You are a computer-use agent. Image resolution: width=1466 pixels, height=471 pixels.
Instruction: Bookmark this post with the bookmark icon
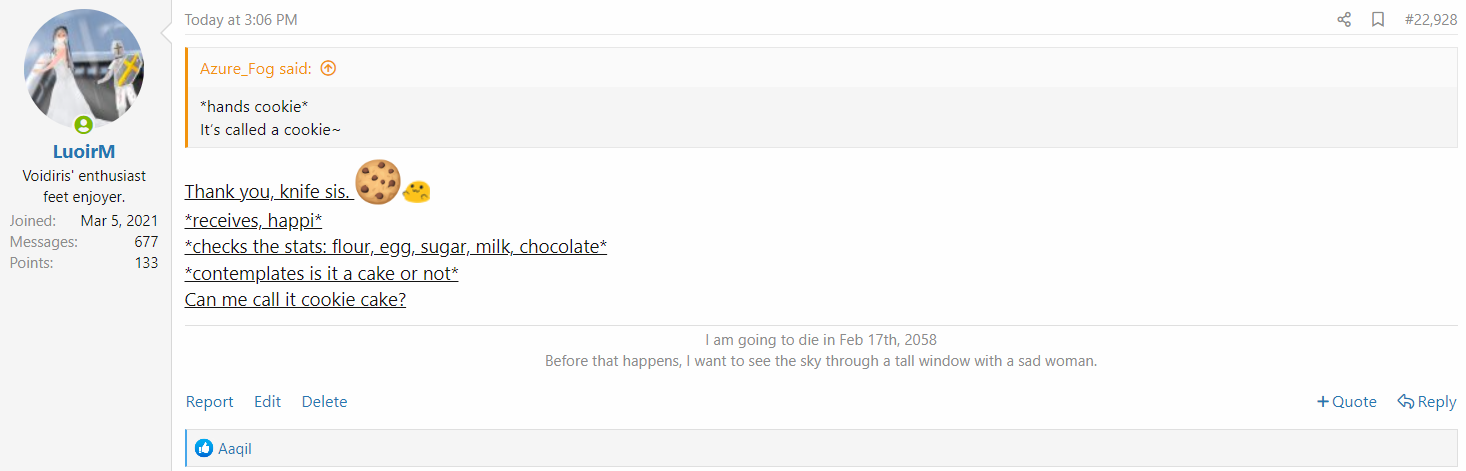[1378, 20]
